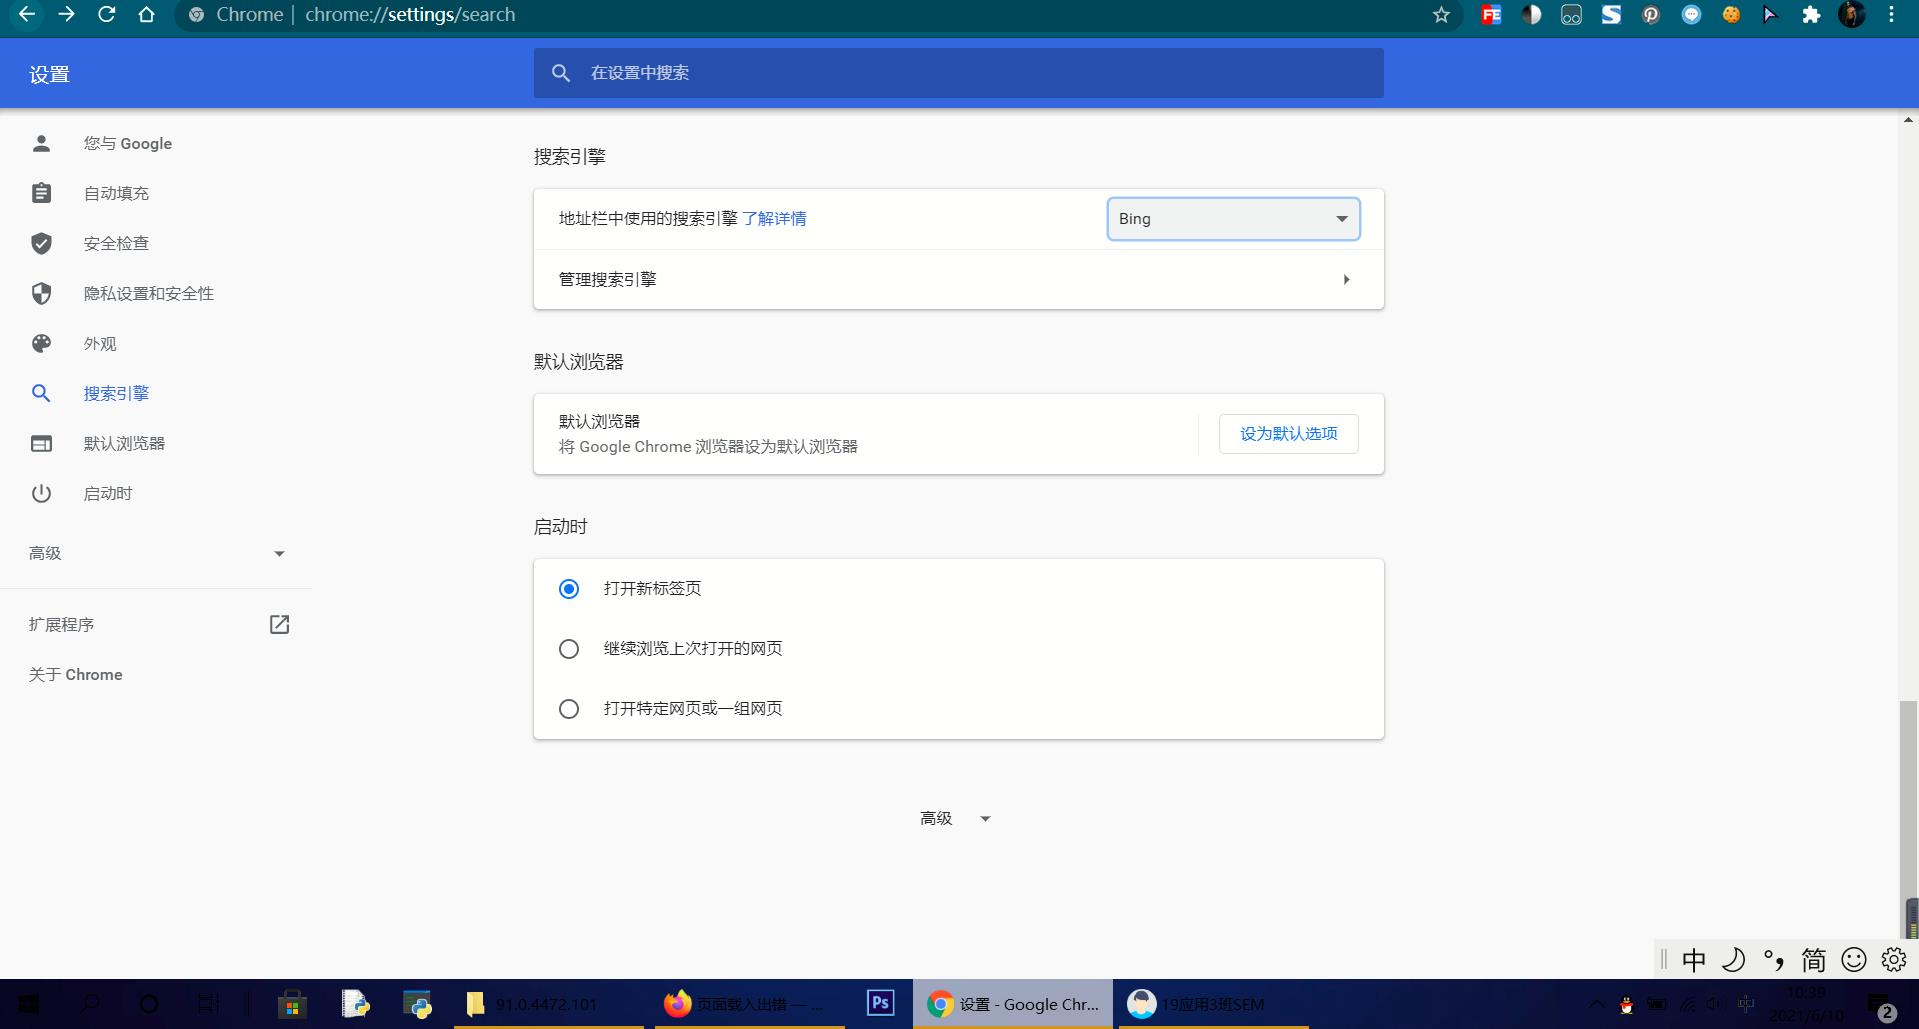Open the half-dark circle extension
This screenshot has width=1919, height=1029.
[x=1531, y=14]
